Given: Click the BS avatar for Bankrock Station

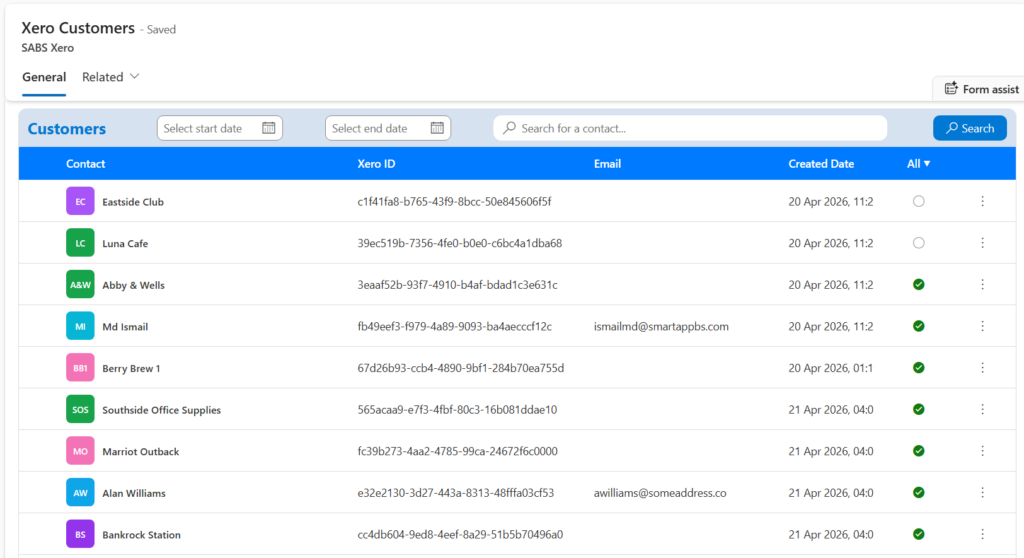Looking at the screenshot, I should (x=80, y=534).
